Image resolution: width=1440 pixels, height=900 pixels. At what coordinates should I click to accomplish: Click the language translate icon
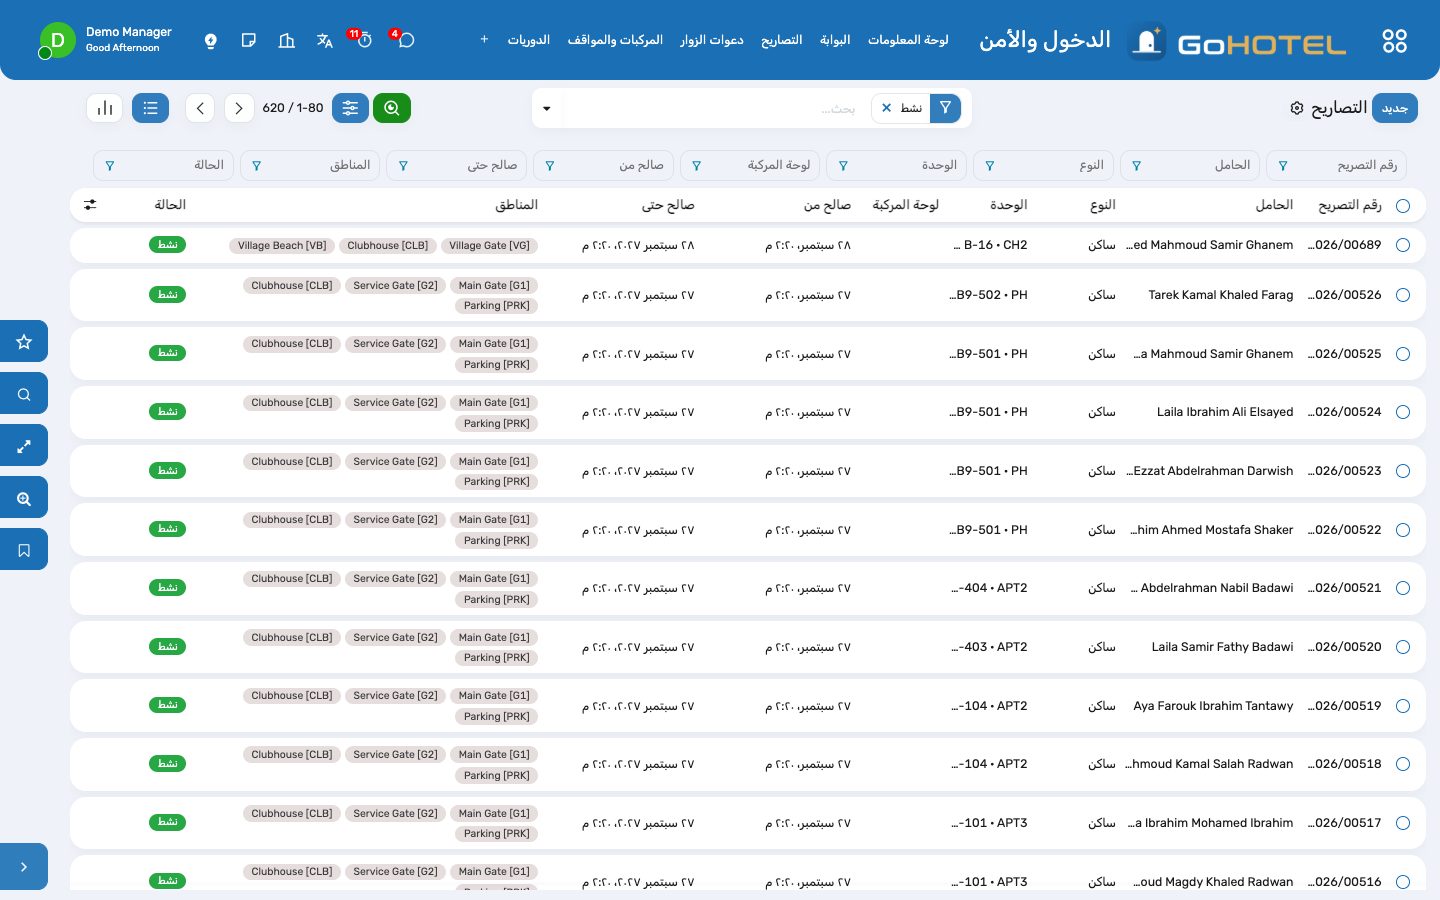(x=325, y=40)
